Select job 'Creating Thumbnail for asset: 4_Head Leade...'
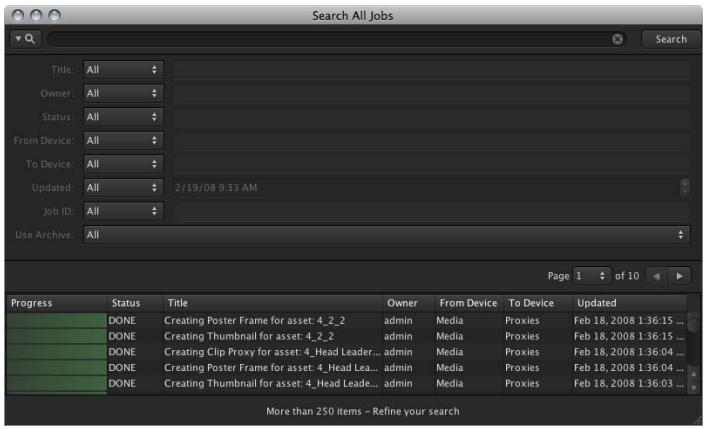Screen dimensions: 704x429 pyautogui.click(x=271, y=383)
